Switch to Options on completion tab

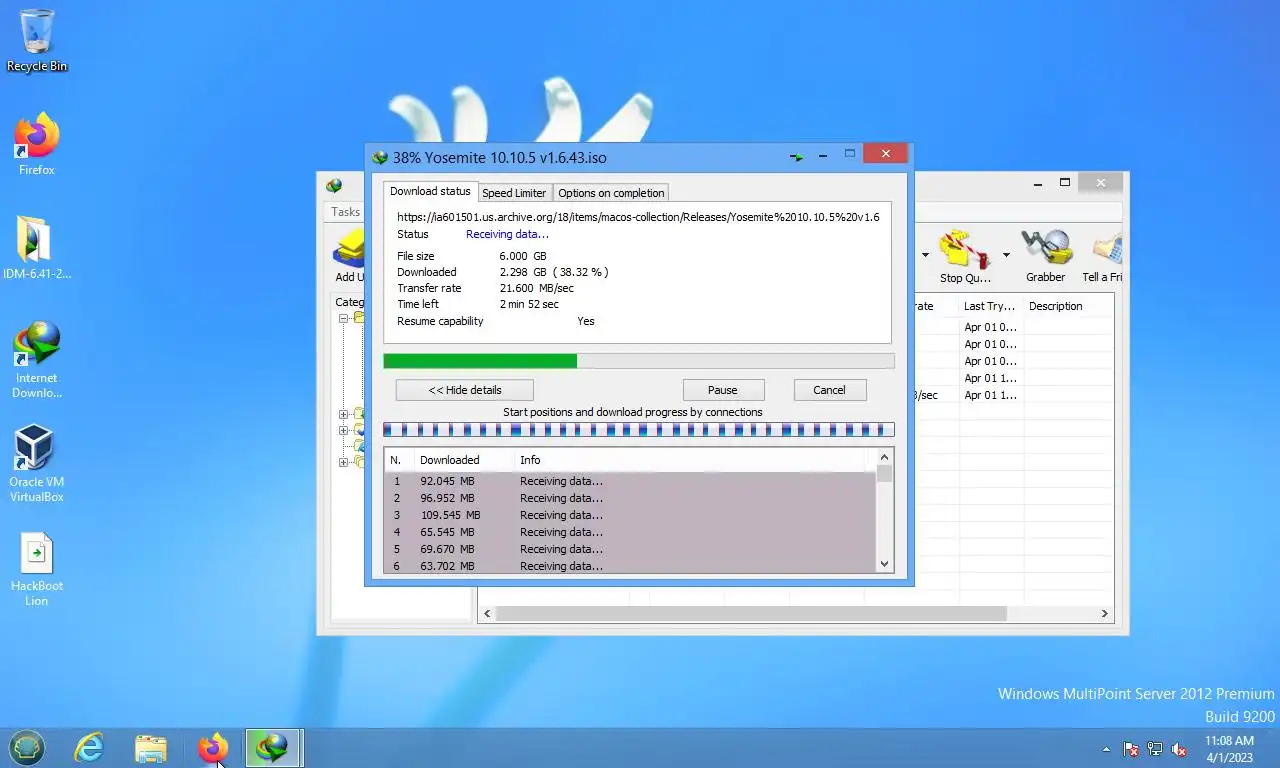(x=611, y=193)
